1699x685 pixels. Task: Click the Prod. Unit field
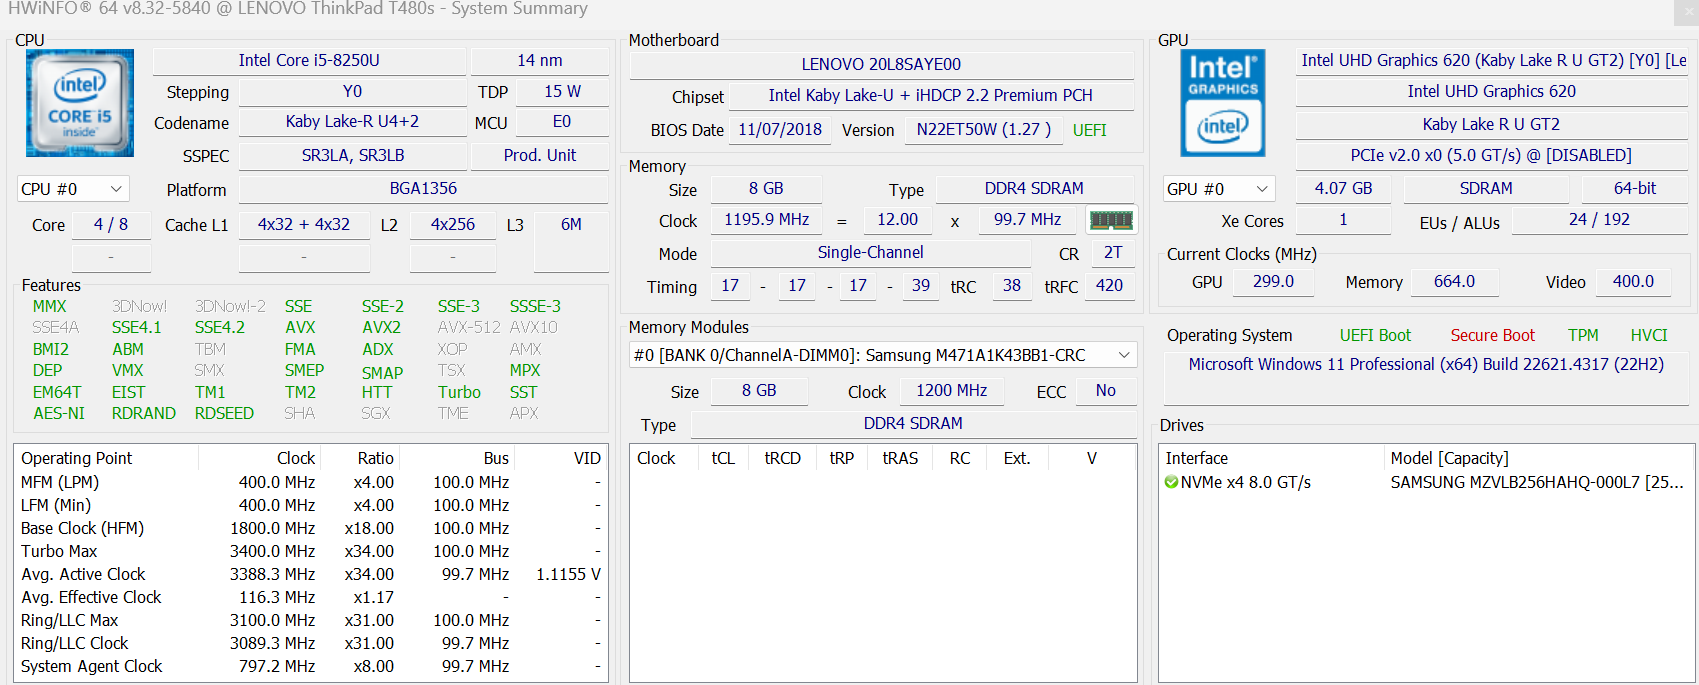point(540,155)
